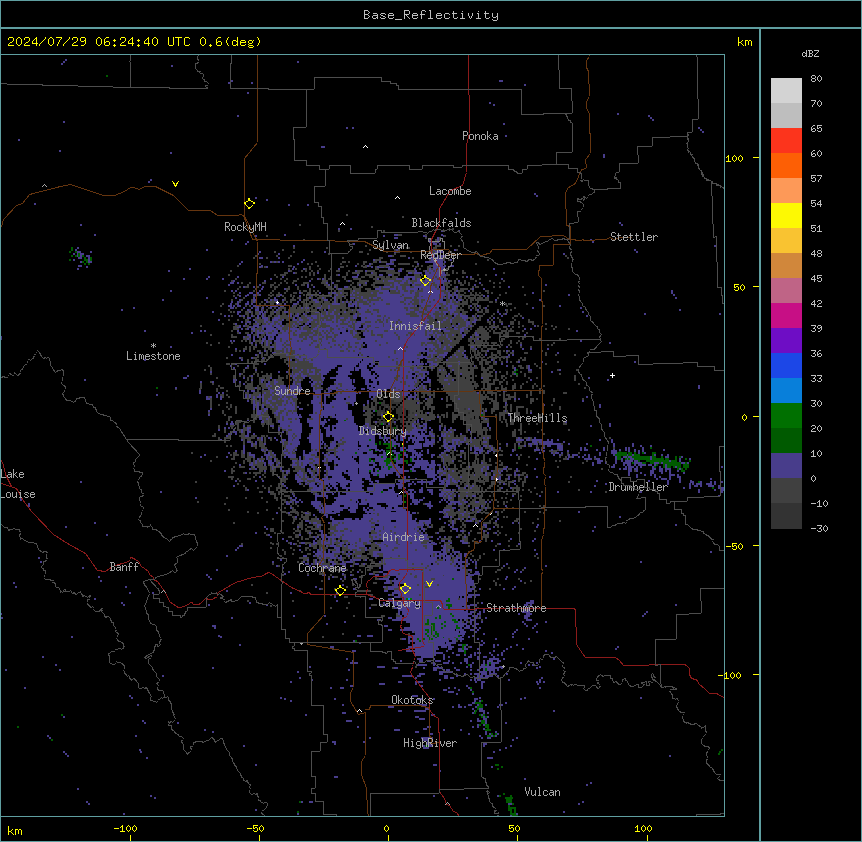This screenshot has height=842, width=862.
Task: Click the Innisfail city label
Action: pos(416,326)
